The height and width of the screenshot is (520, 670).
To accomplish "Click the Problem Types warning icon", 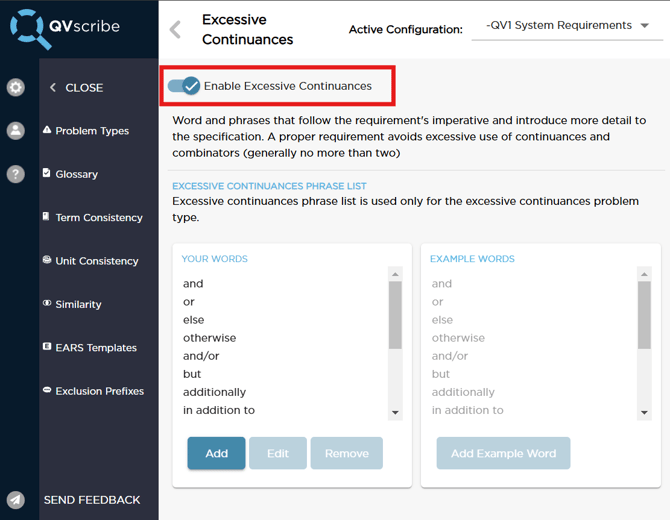I will pyautogui.click(x=47, y=130).
